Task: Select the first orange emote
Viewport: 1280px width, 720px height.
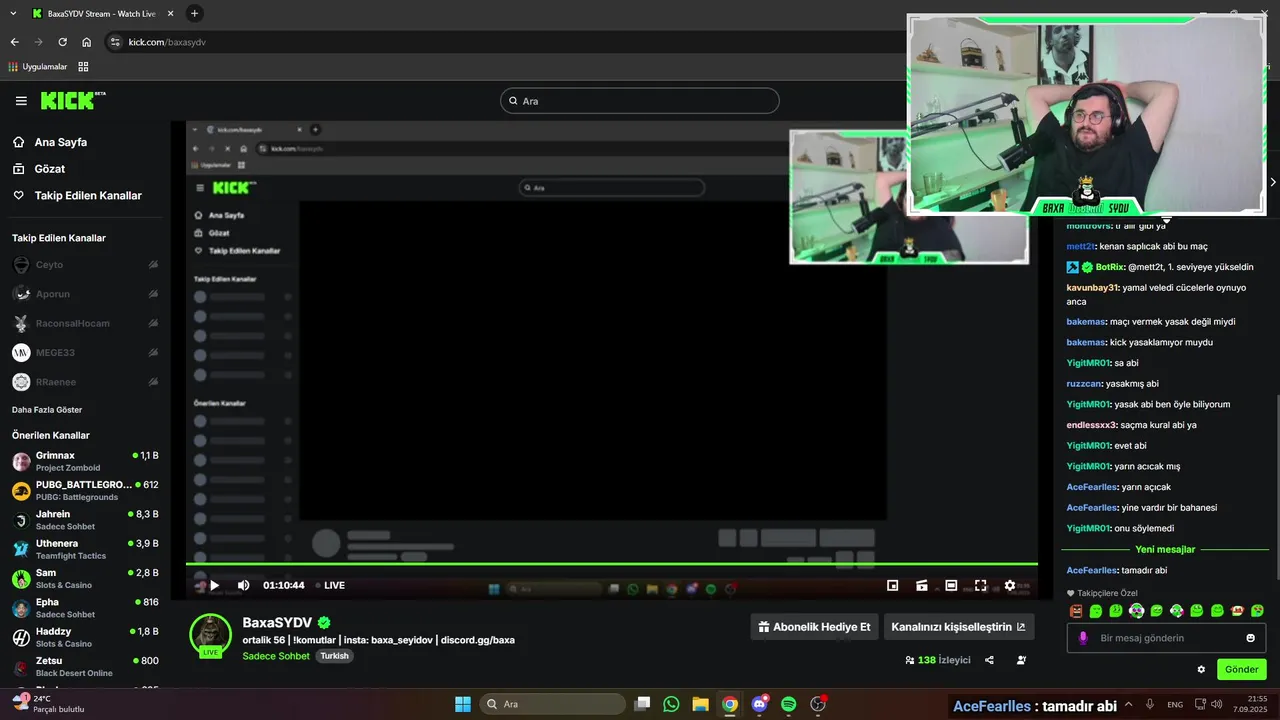Action: pyautogui.click(x=1076, y=611)
